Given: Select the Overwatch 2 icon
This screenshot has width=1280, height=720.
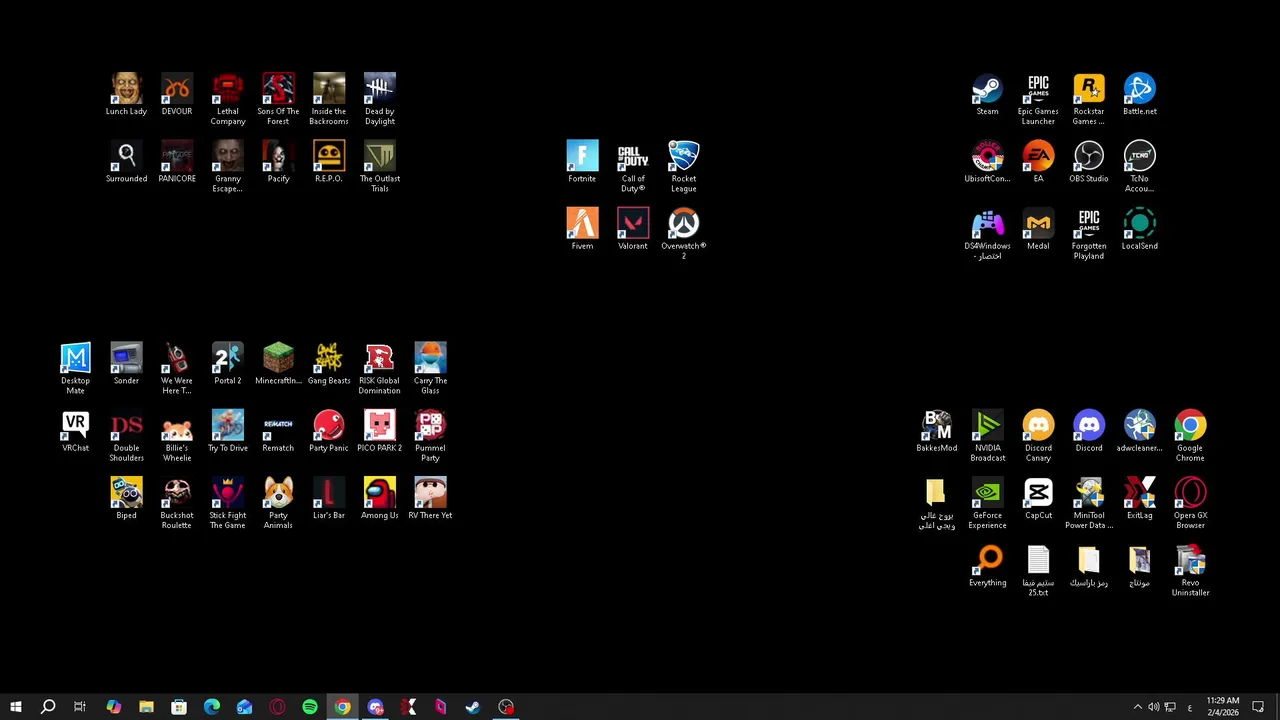Looking at the screenshot, I should [684, 233].
